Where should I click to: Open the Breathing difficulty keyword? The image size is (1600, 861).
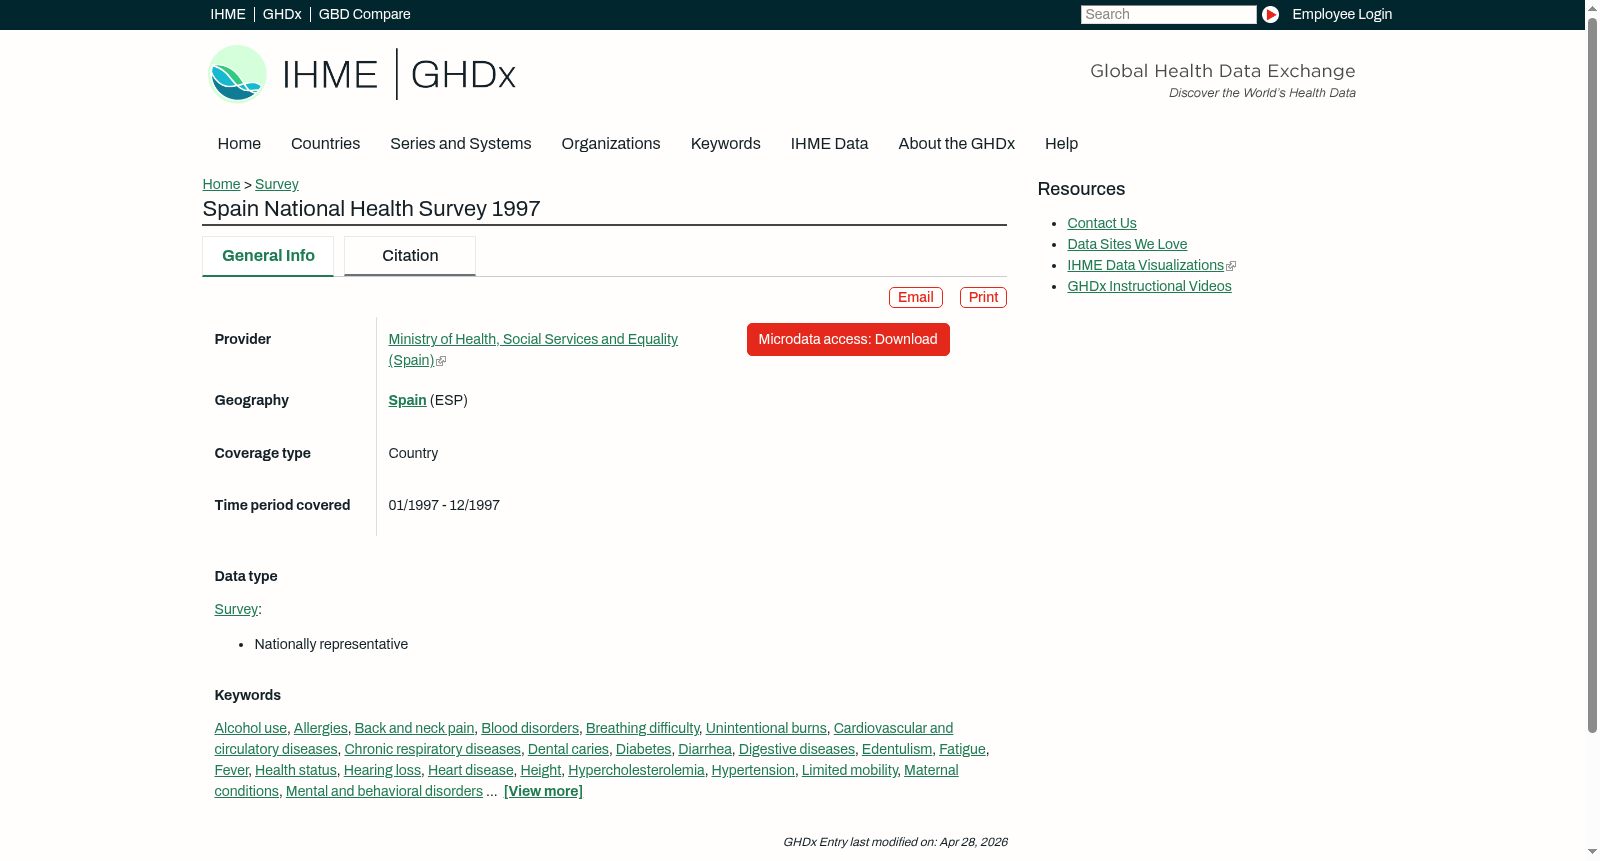[x=643, y=729]
